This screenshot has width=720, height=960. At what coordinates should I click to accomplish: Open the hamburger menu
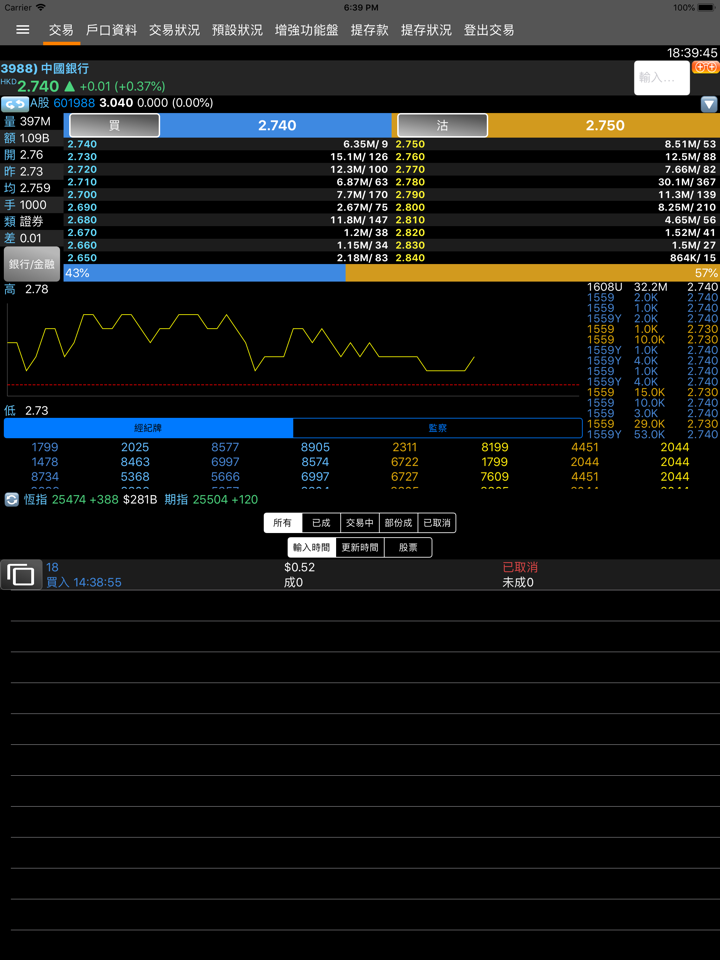coord(22,30)
